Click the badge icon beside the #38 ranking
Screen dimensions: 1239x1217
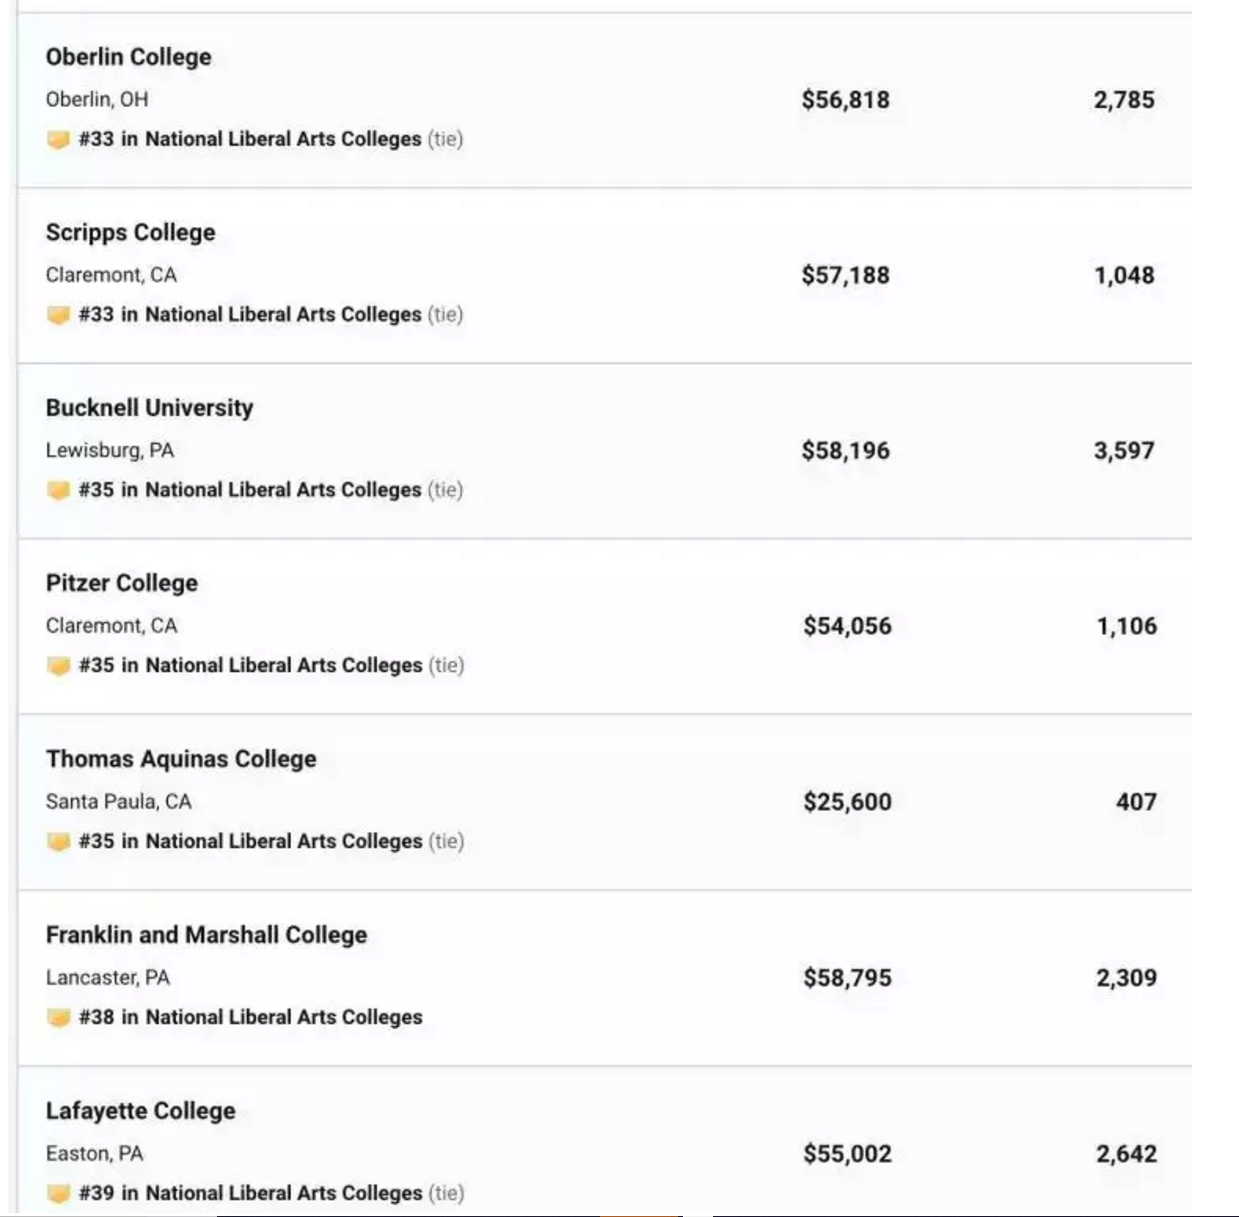click(x=58, y=1018)
